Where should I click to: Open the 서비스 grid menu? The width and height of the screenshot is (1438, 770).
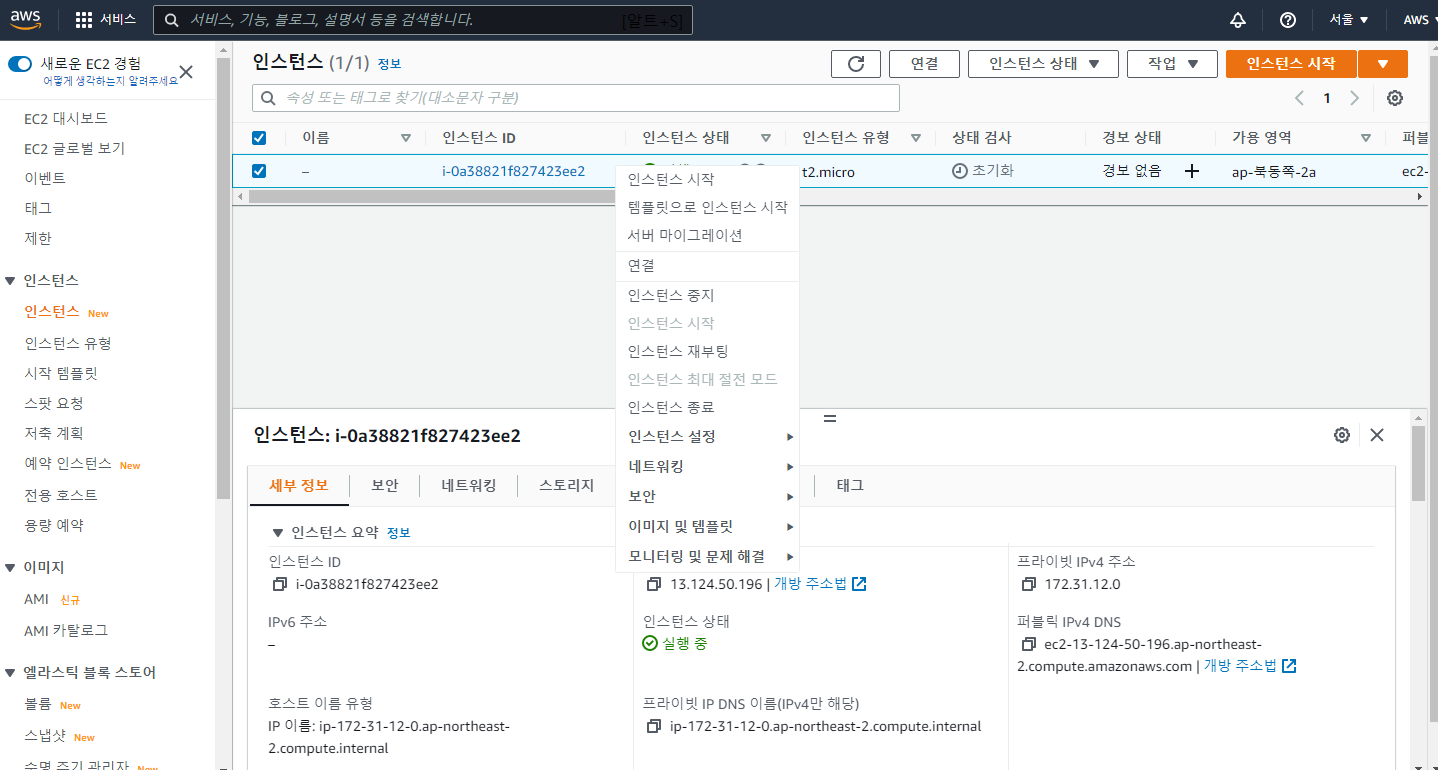click(x=105, y=20)
